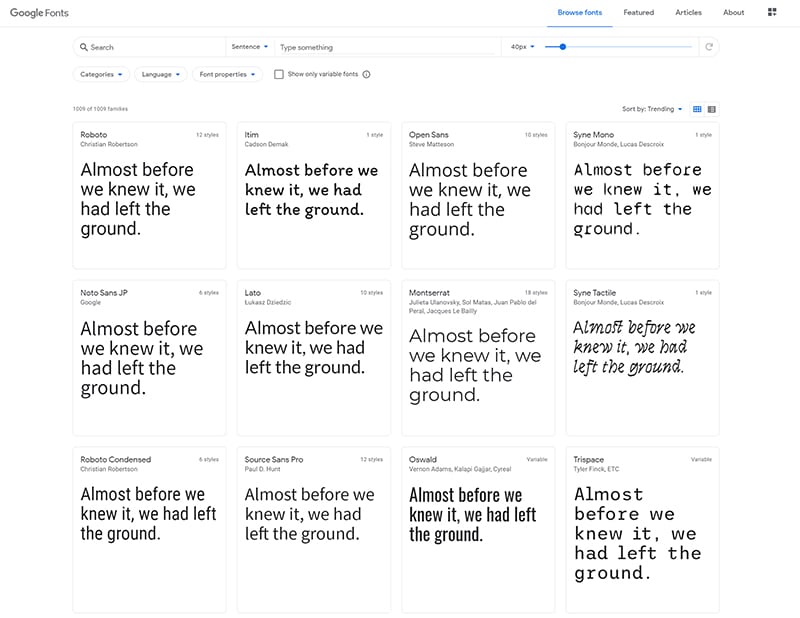The image size is (800, 618).
Task: Click Trispace font name
Action: [588, 459]
